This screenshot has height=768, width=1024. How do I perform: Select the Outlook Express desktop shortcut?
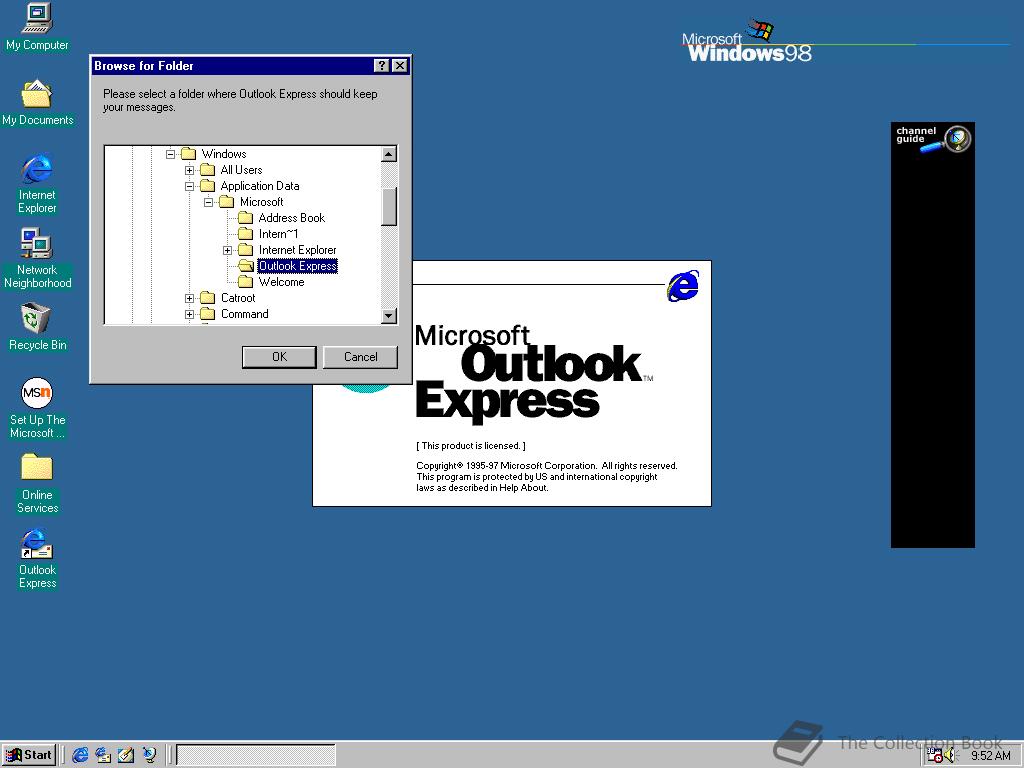tap(37, 559)
